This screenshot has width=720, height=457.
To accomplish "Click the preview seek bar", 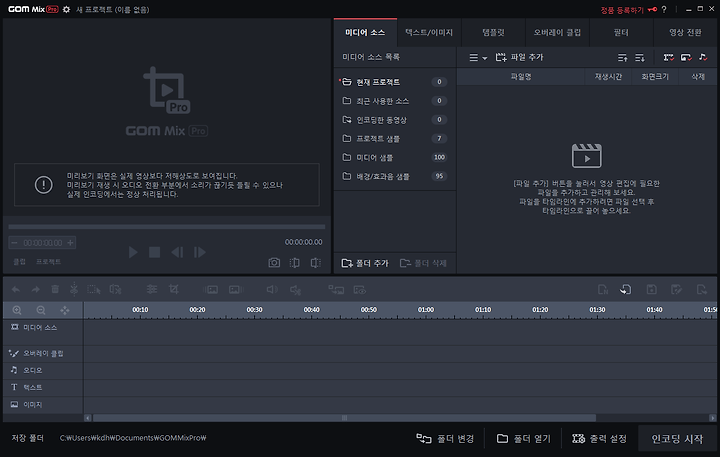I will tap(167, 227).
